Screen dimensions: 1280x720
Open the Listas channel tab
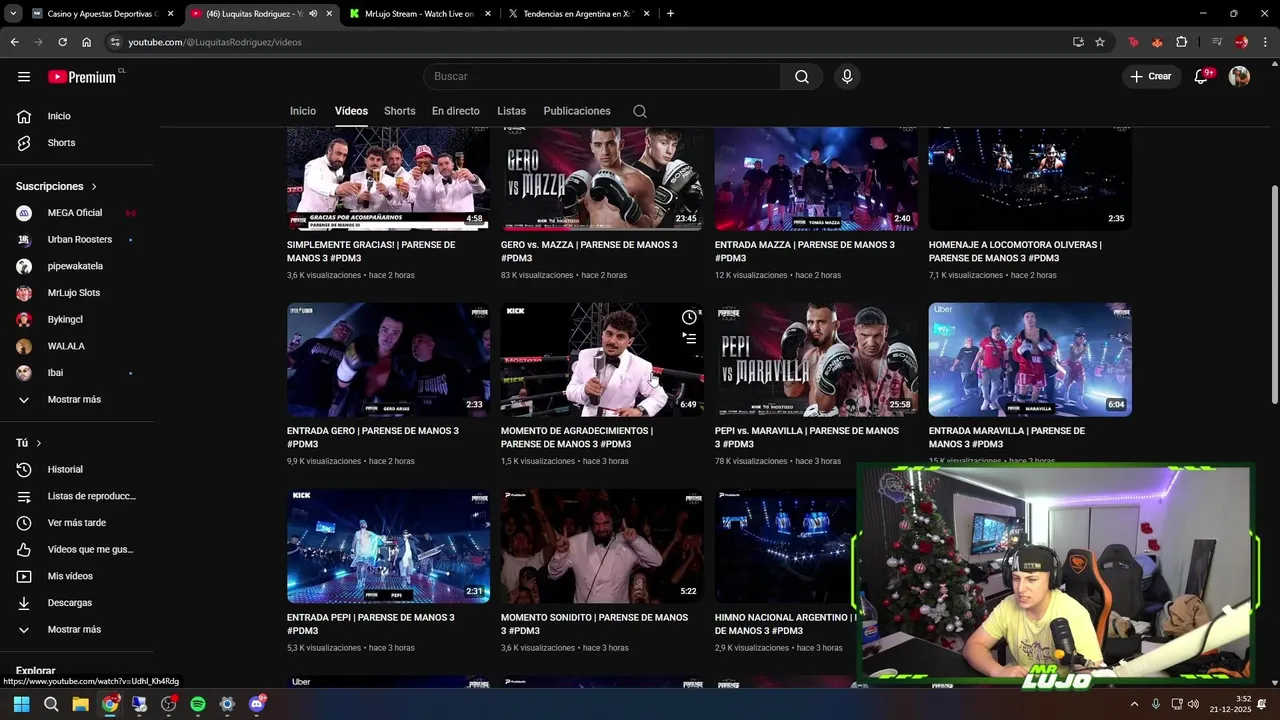click(511, 111)
